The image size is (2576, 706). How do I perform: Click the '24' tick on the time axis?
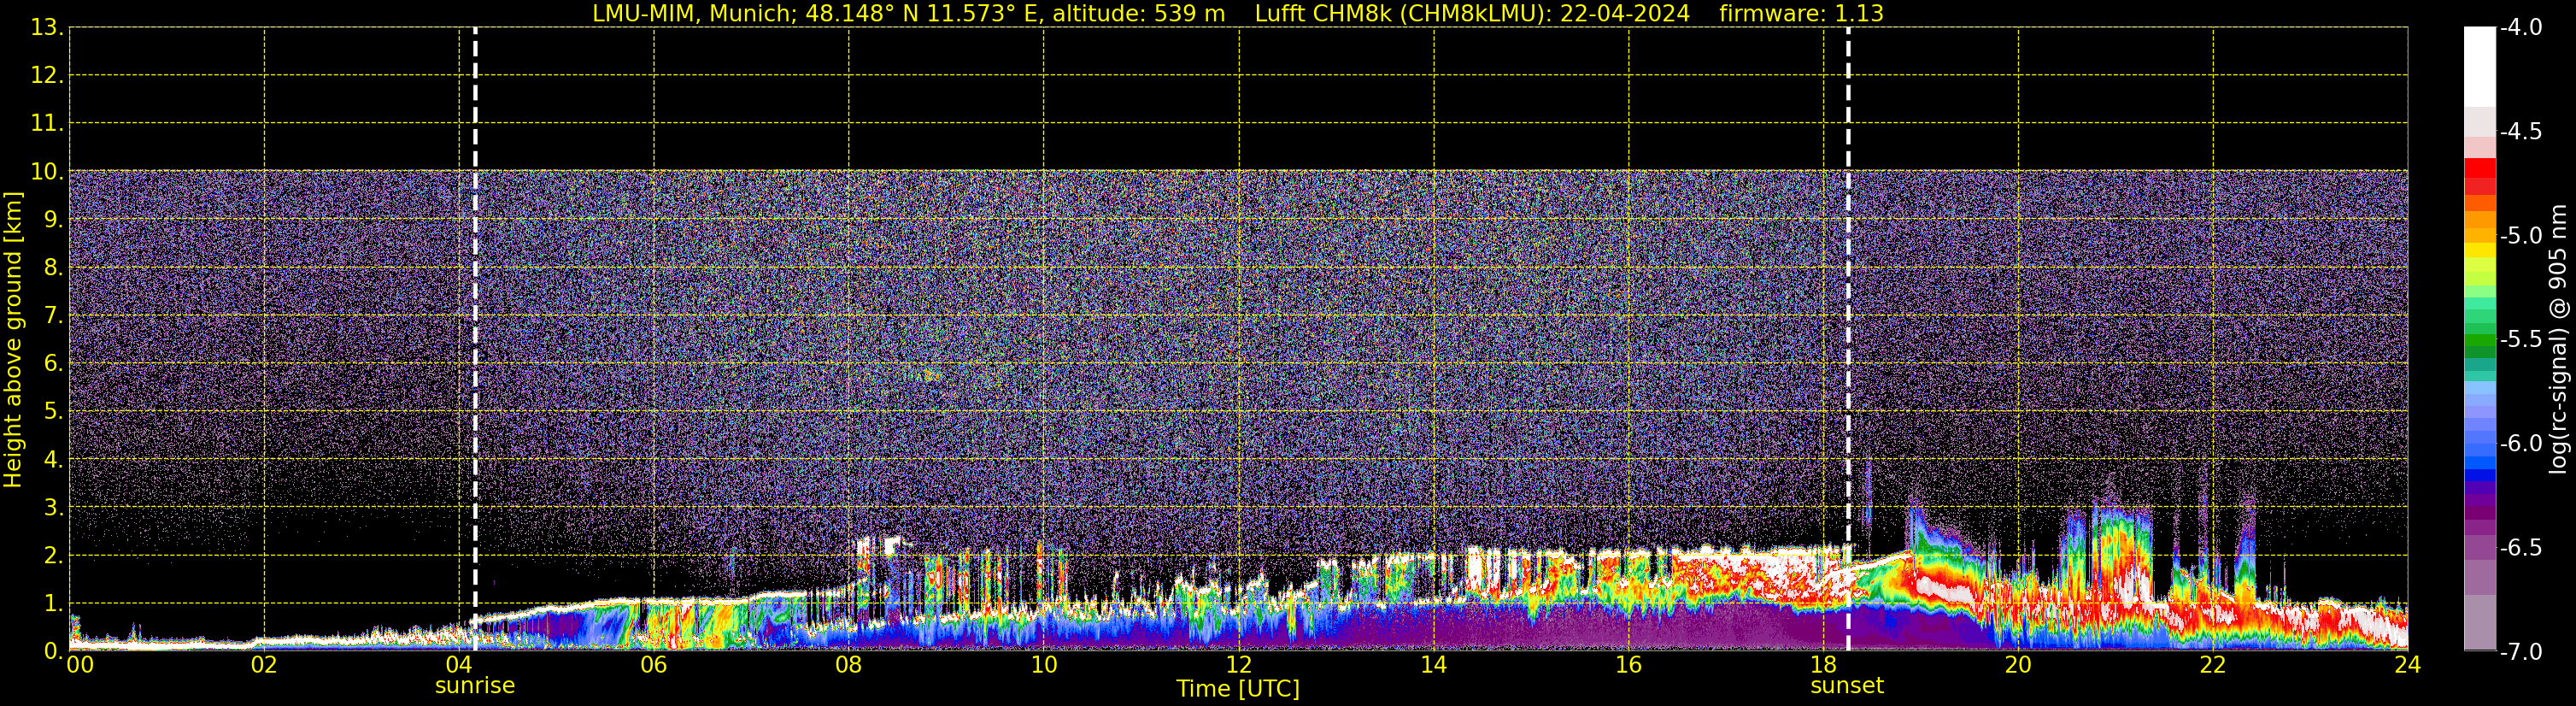pos(2408,665)
